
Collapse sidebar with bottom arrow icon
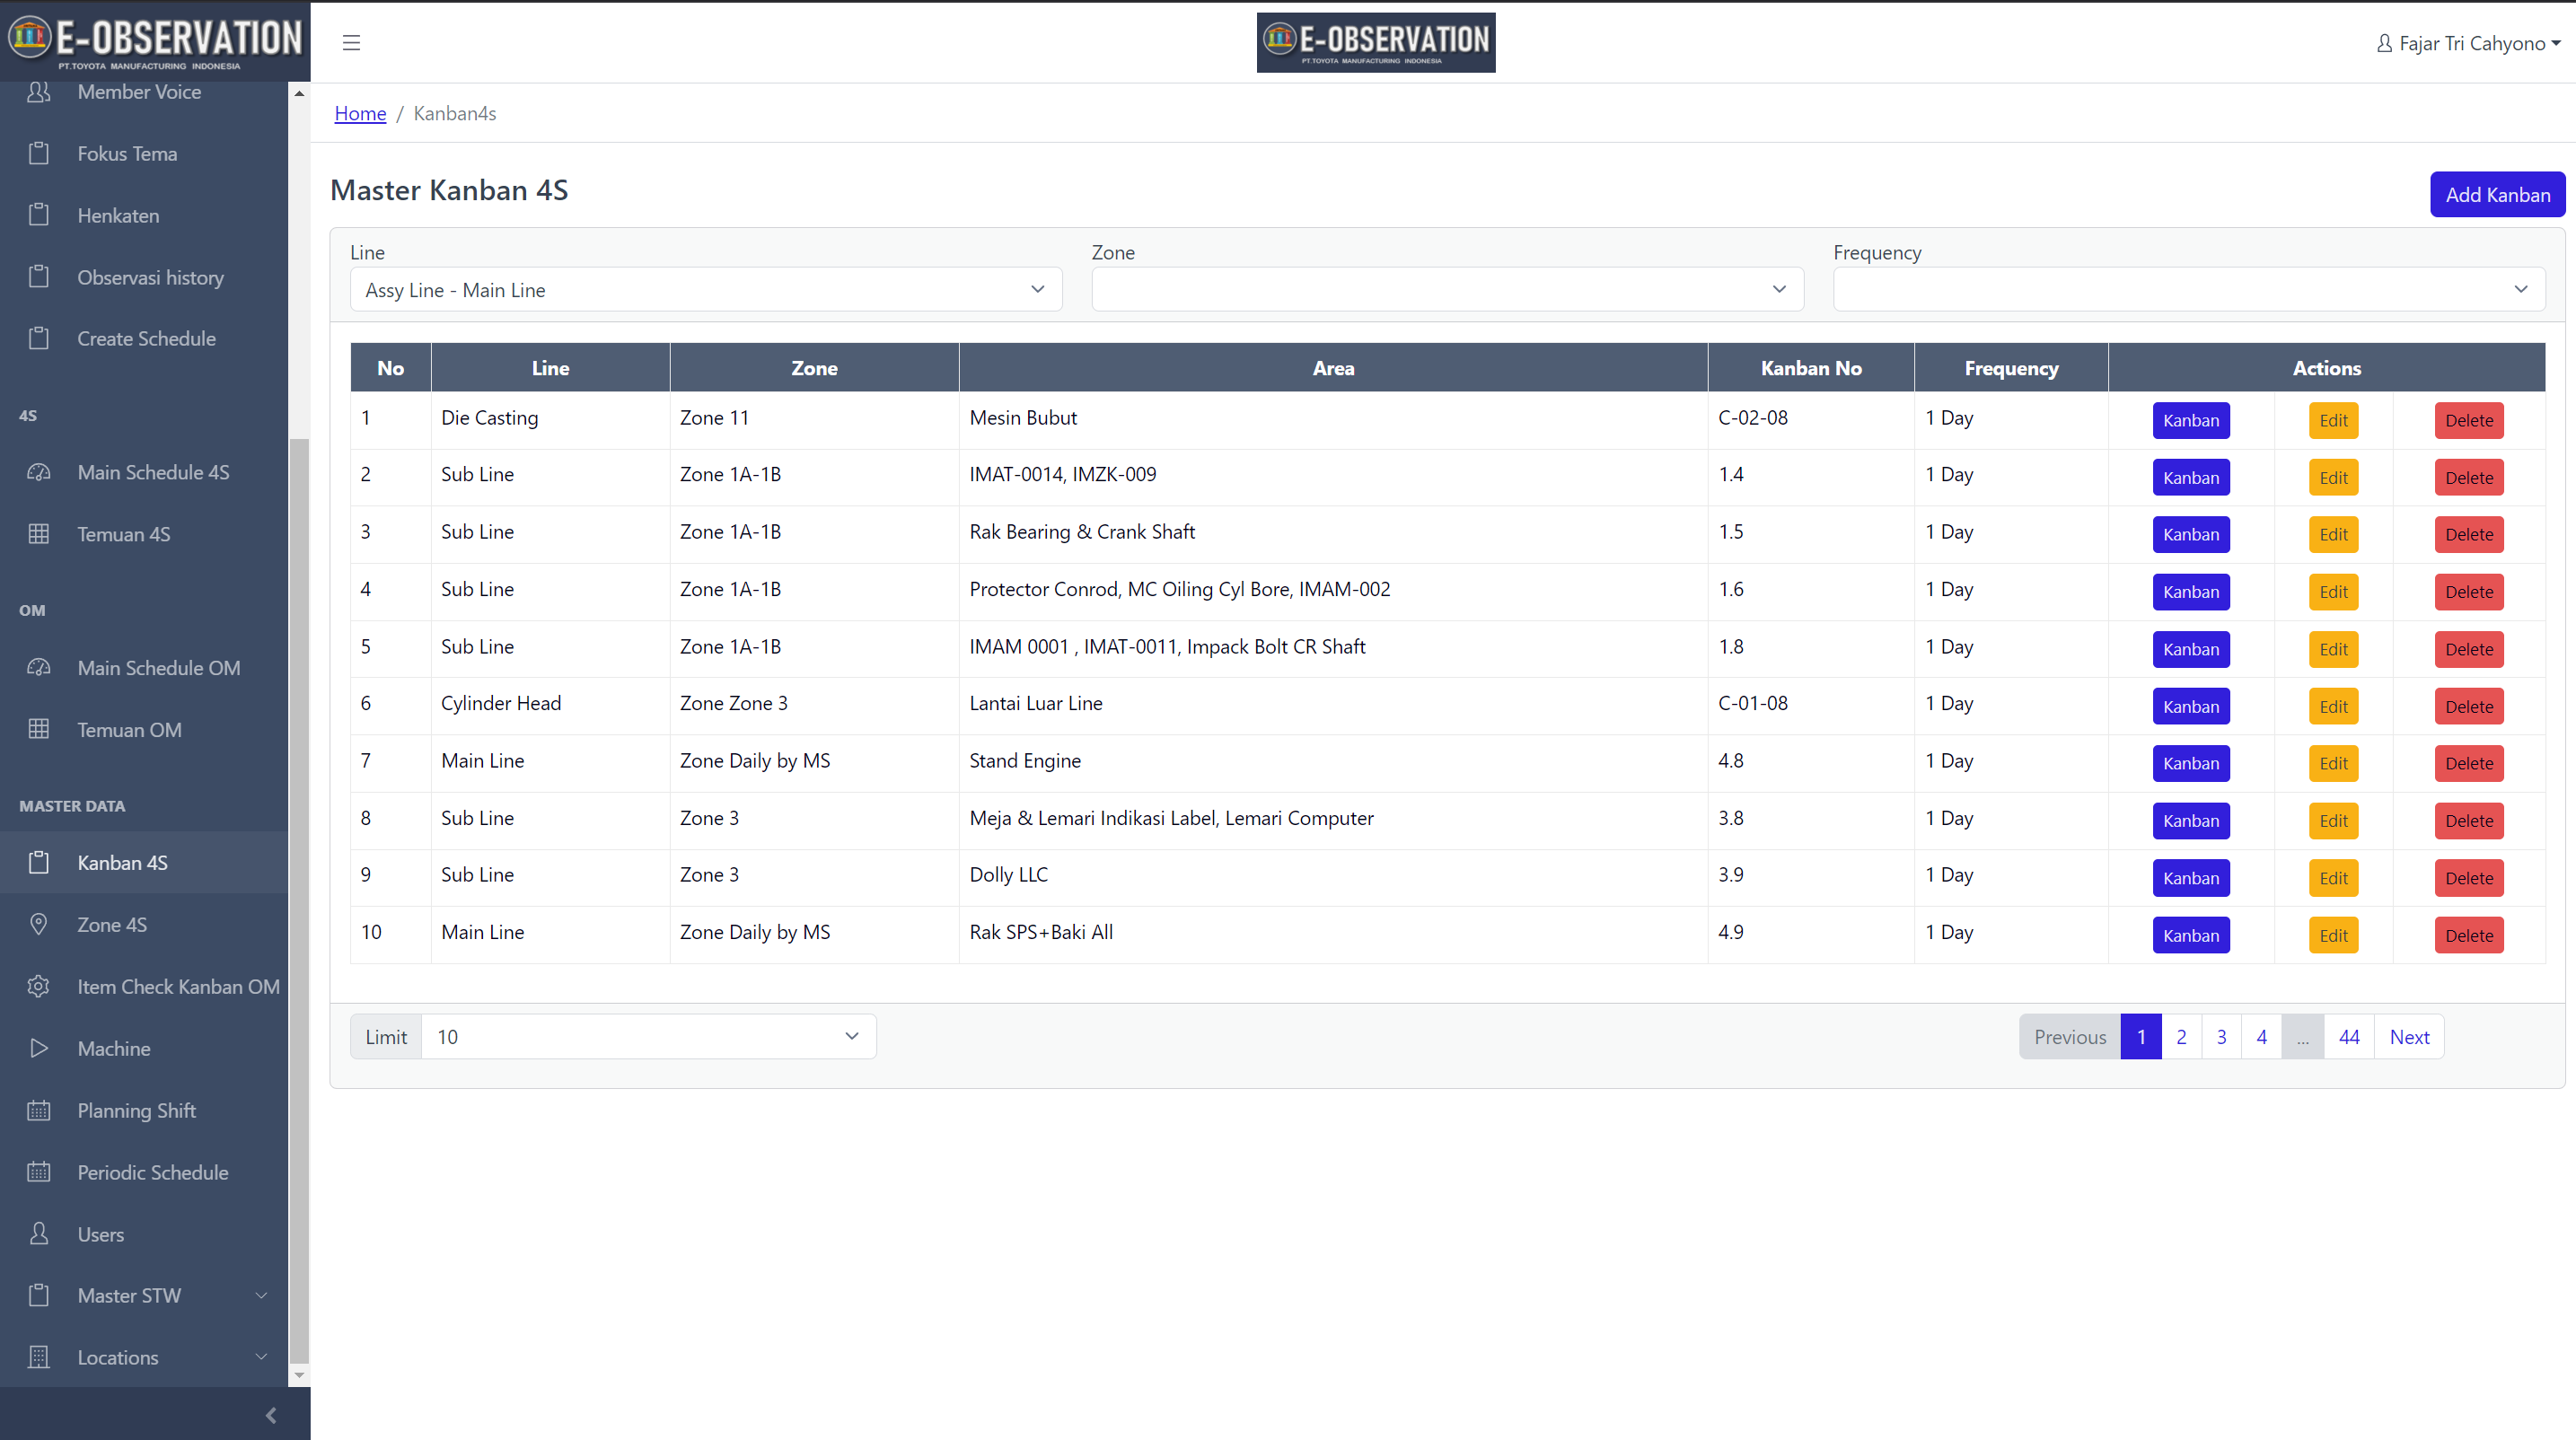click(271, 1415)
